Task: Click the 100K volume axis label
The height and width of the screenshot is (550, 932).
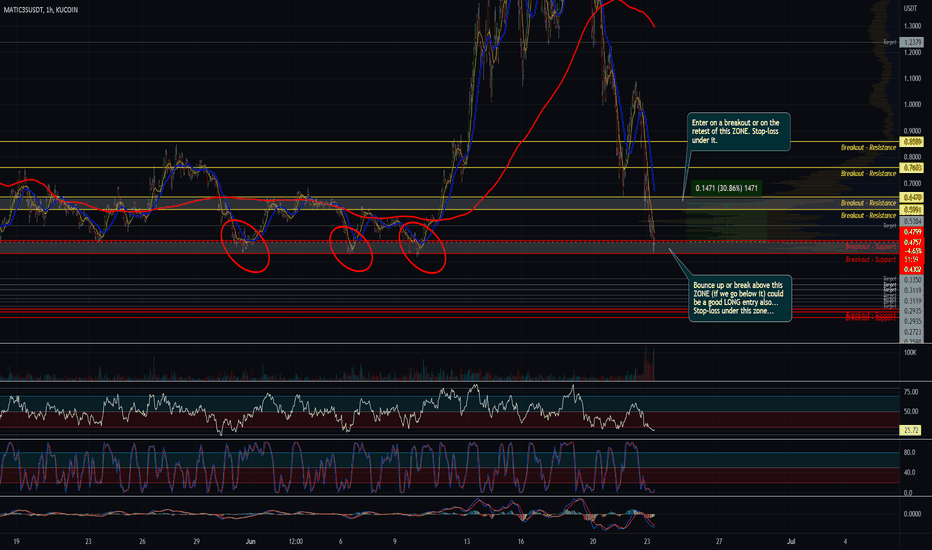Action: [909, 353]
